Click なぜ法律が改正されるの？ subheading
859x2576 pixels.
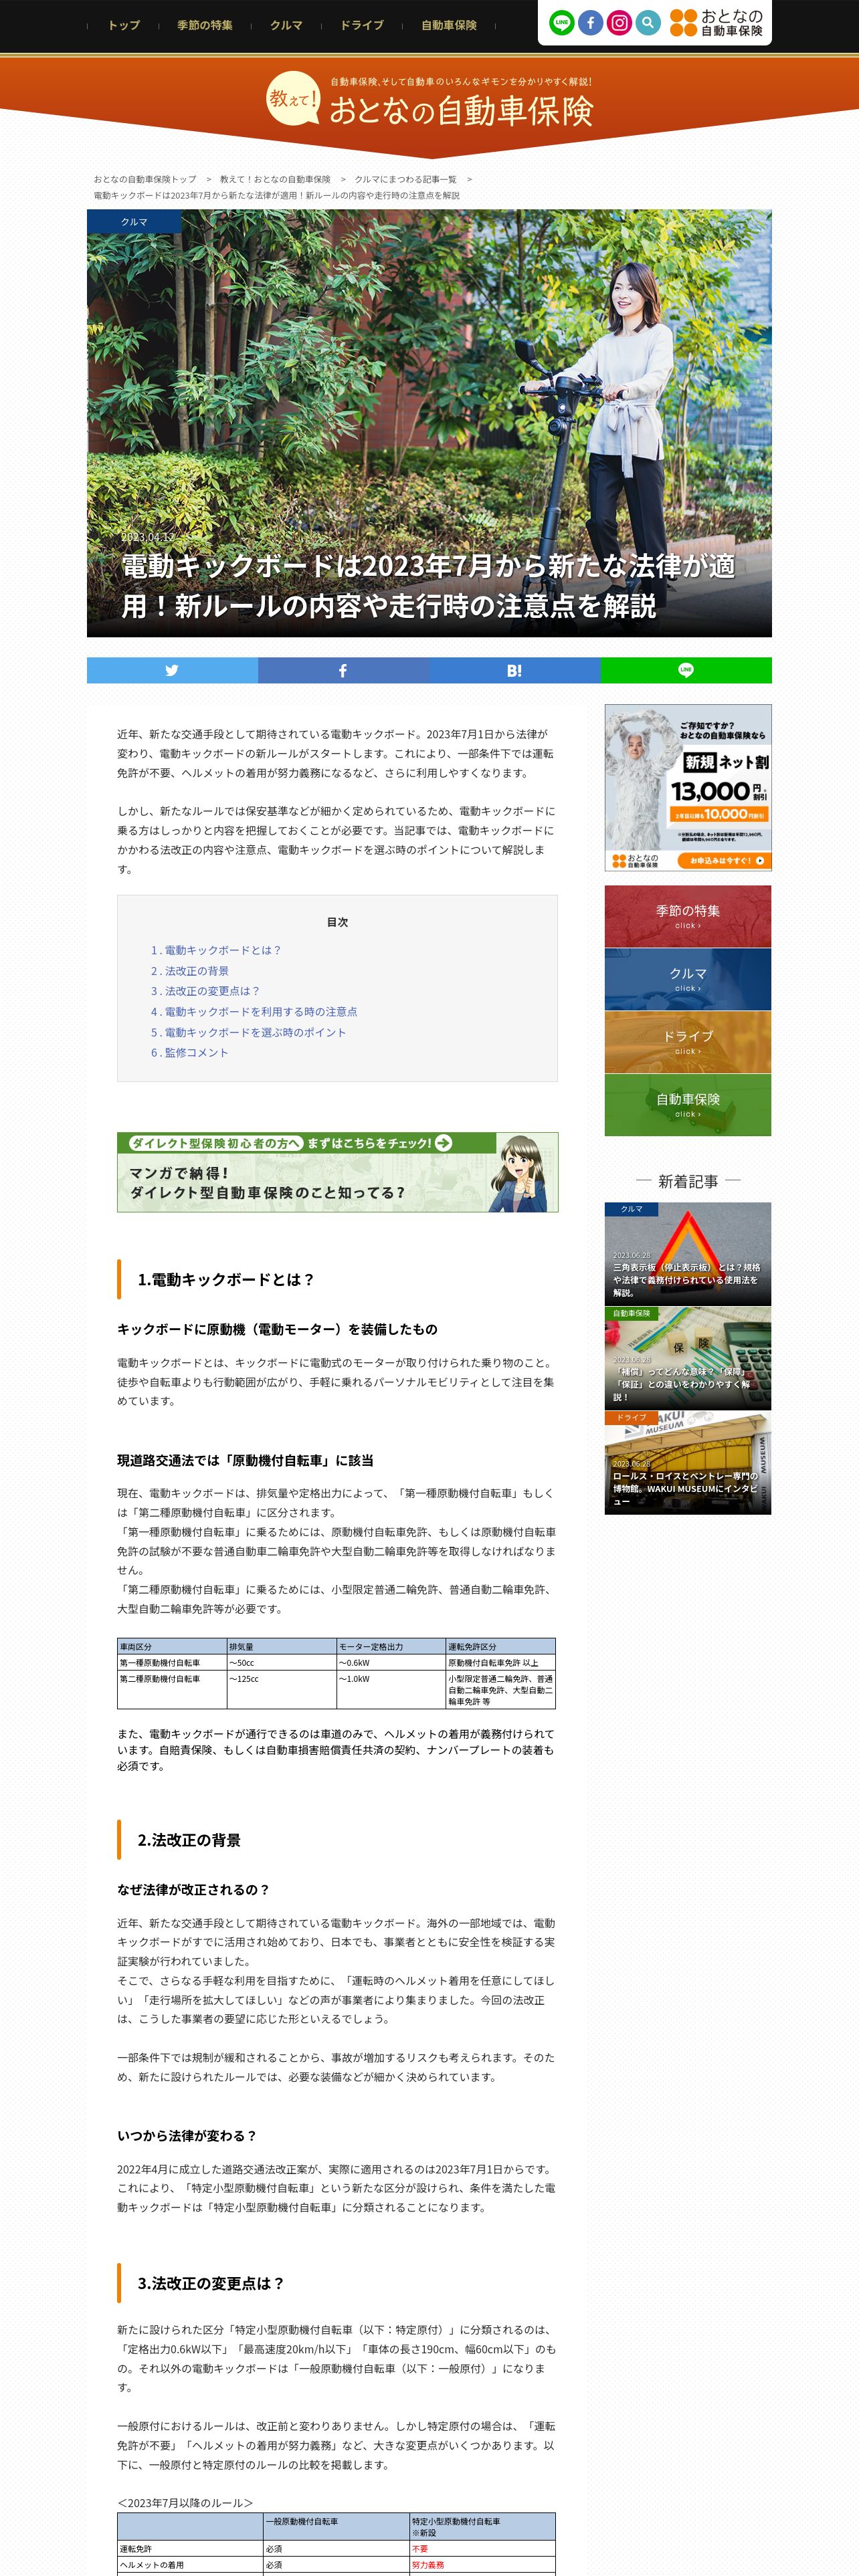[193, 1890]
